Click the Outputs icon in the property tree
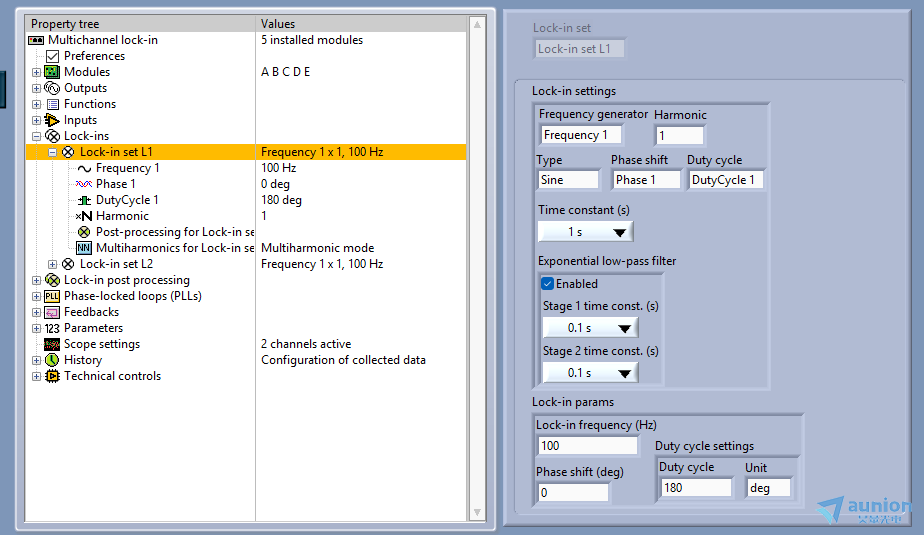924x535 pixels. click(52, 88)
